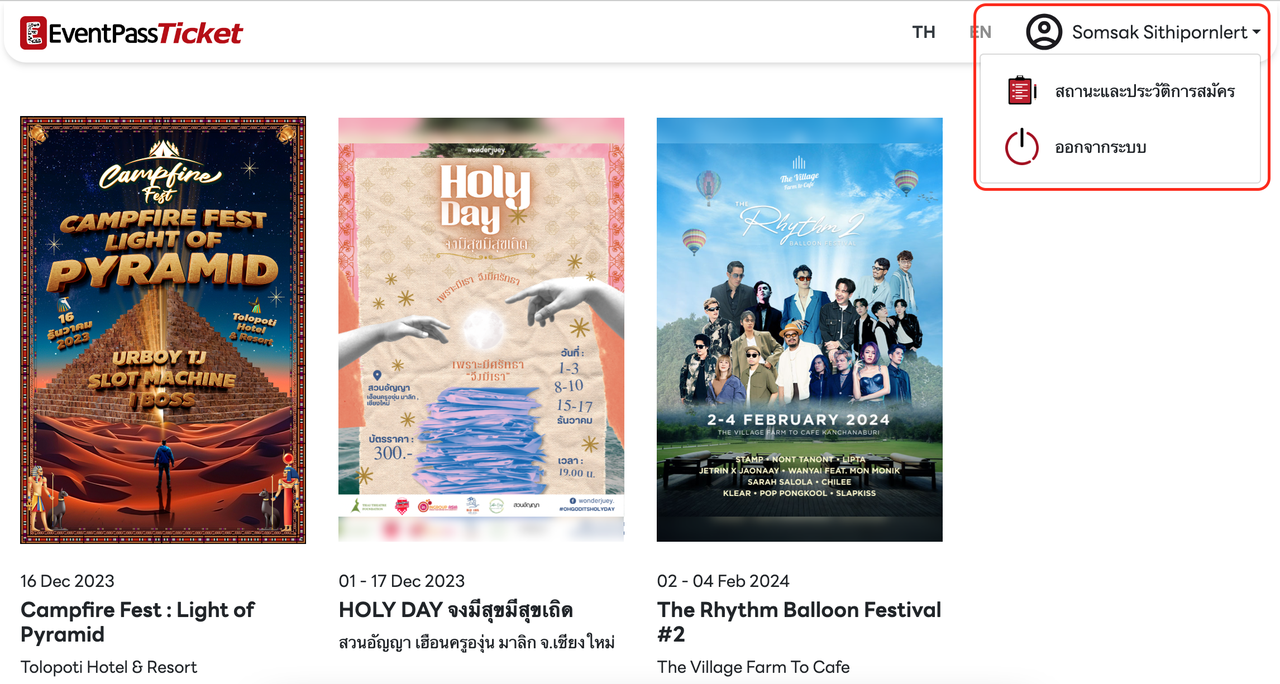The width and height of the screenshot is (1280, 684).
Task: Click the EventPassTicket logo
Action: 131,32
